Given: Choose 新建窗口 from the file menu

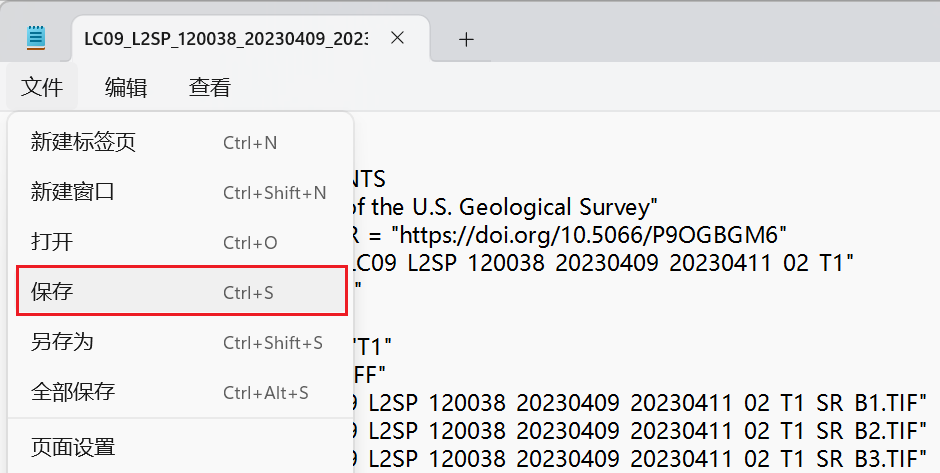Looking at the screenshot, I should pos(181,192).
